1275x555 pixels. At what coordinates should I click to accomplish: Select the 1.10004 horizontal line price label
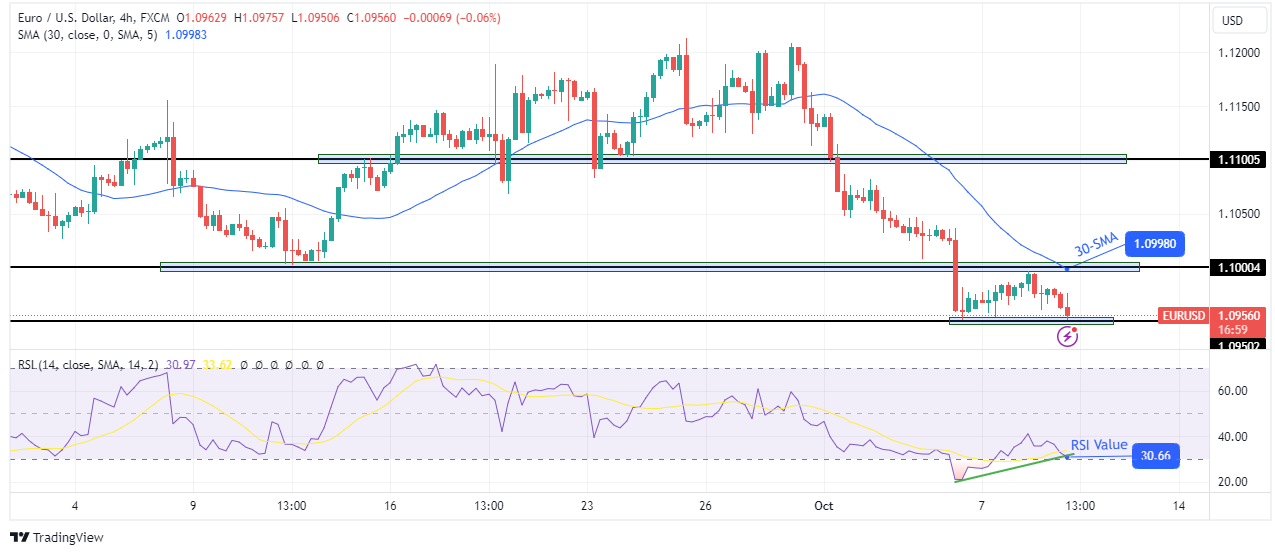click(1236, 268)
